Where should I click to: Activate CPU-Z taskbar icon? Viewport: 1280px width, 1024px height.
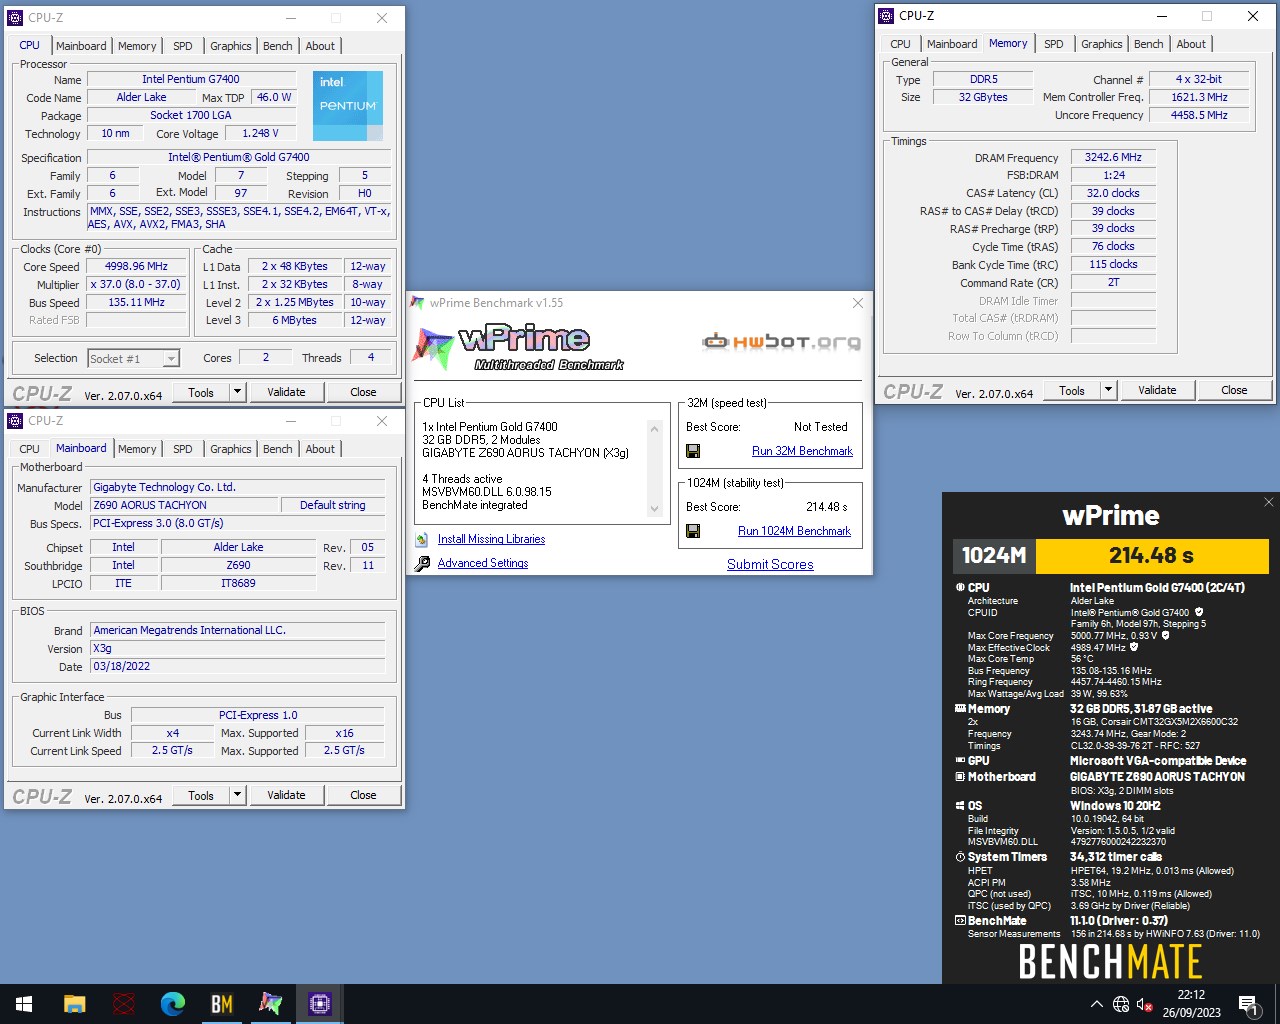click(320, 1004)
